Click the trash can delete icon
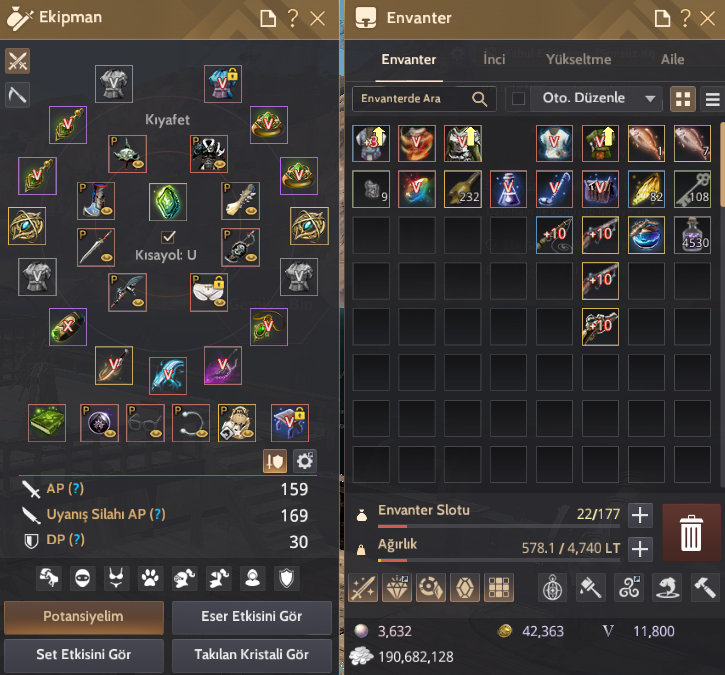 click(x=691, y=533)
